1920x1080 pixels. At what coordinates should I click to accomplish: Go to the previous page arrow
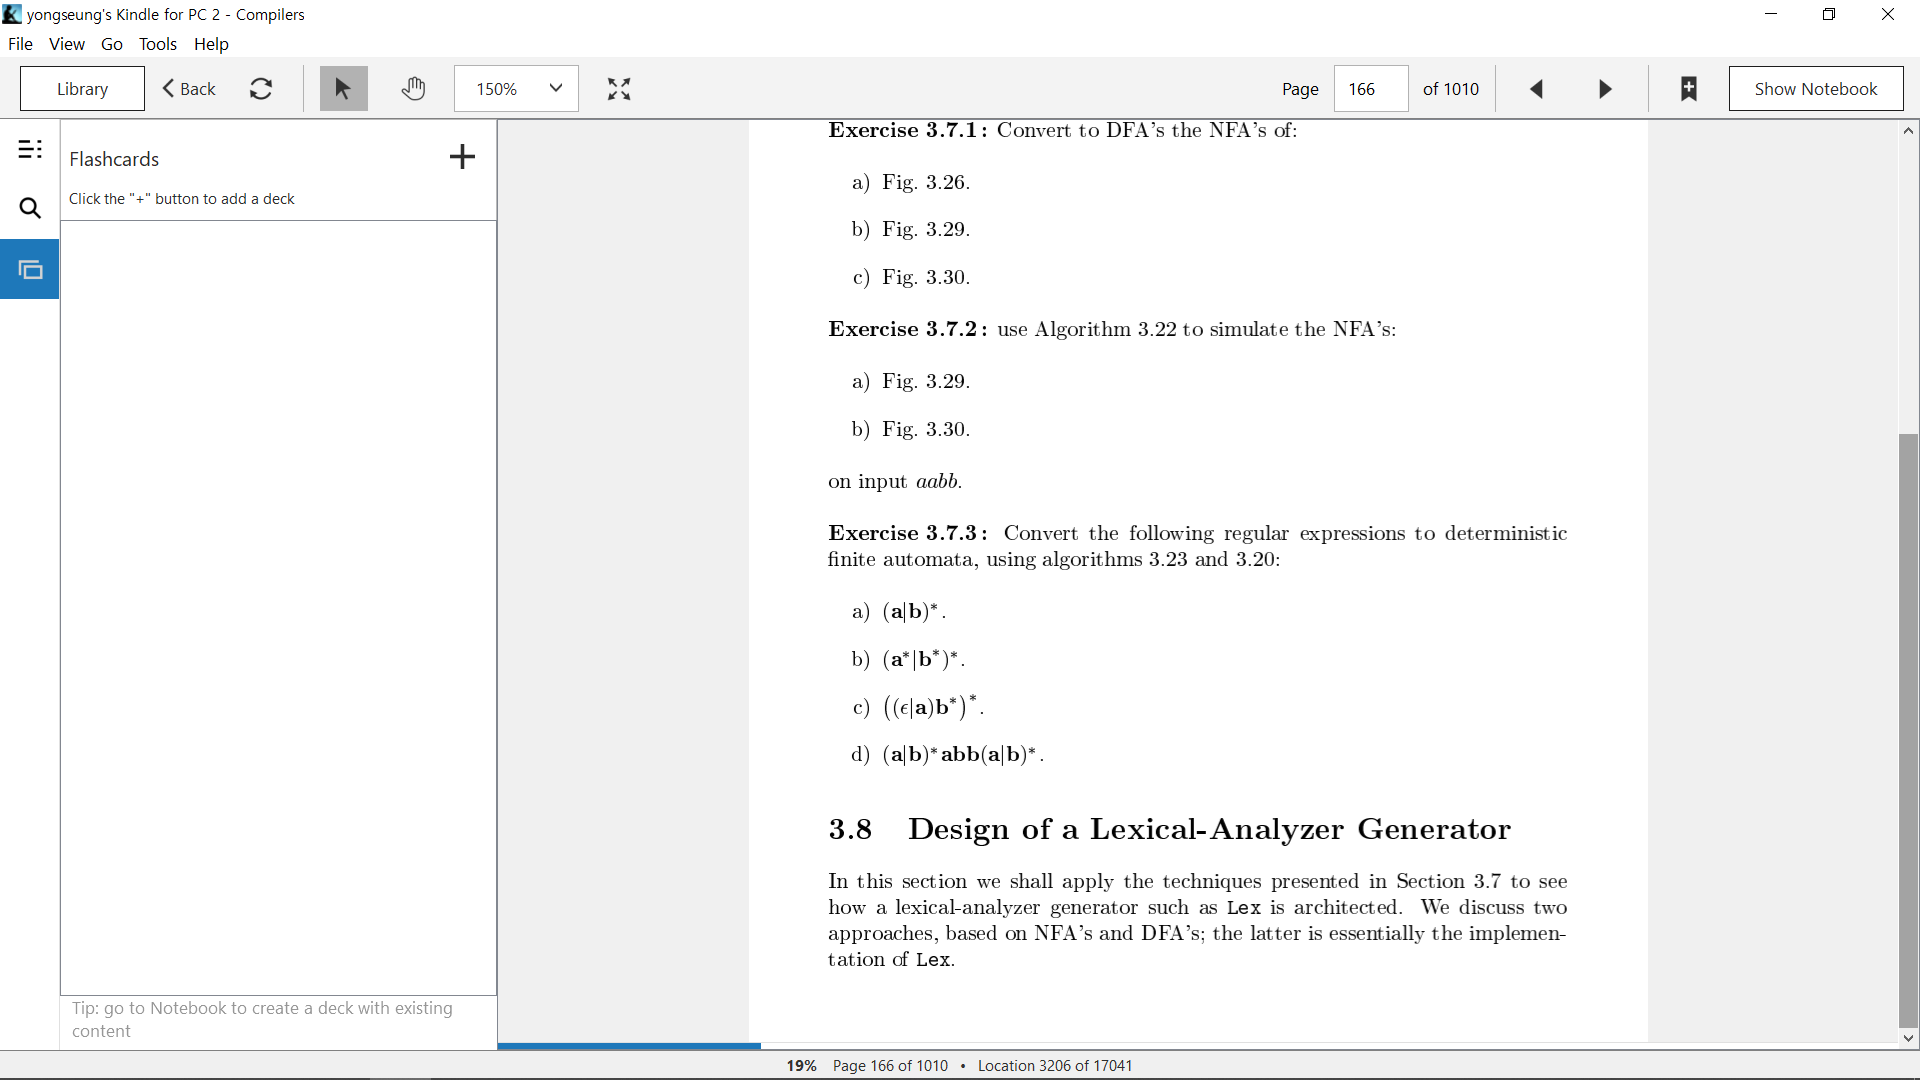(1537, 89)
